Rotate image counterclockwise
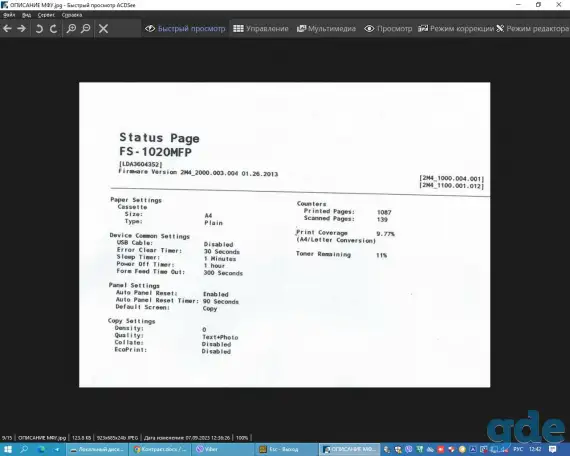Screen dimensions: 570x456 click(x=39, y=28)
